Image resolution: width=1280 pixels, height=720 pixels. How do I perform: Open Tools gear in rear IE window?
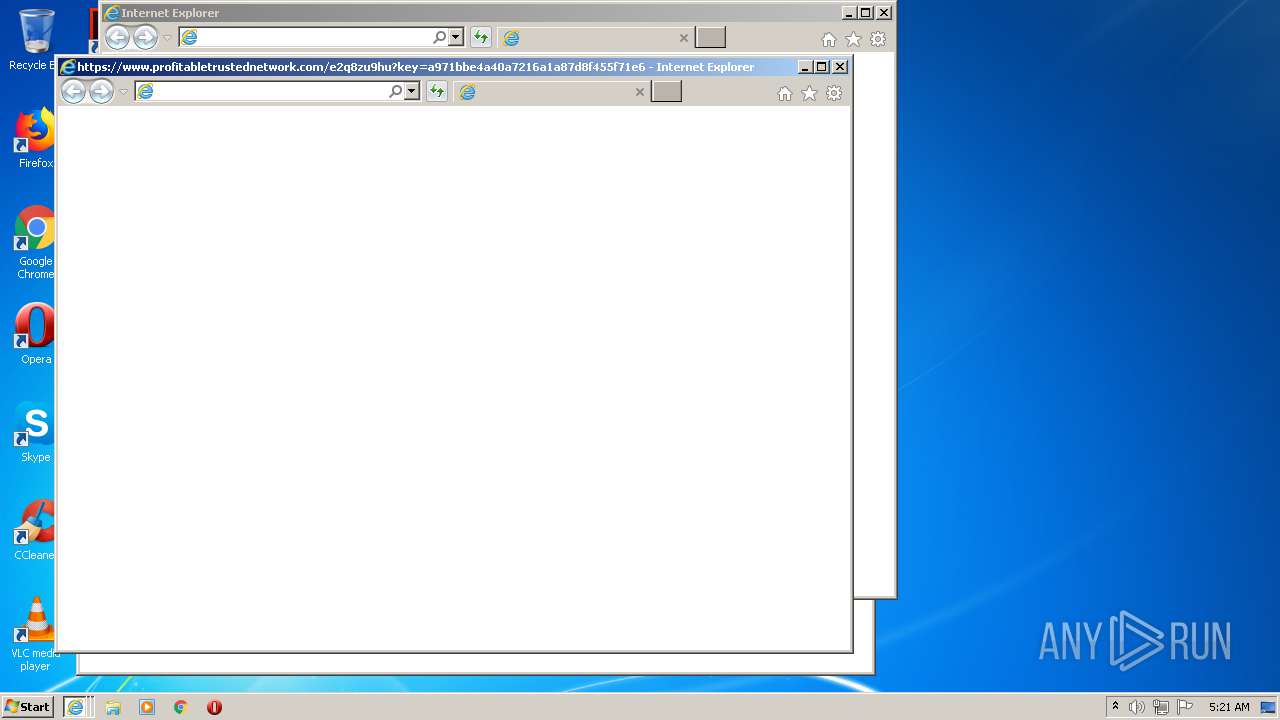tap(878, 39)
